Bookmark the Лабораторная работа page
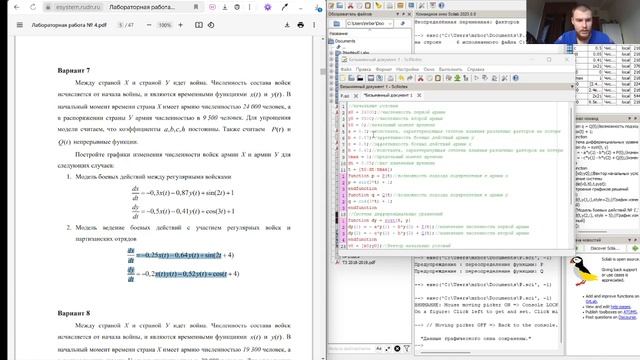 (x=196, y=7)
